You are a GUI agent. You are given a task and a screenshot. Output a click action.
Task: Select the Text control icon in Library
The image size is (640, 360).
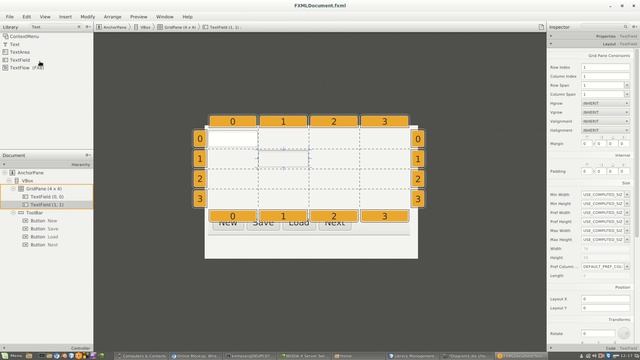tap(5, 44)
